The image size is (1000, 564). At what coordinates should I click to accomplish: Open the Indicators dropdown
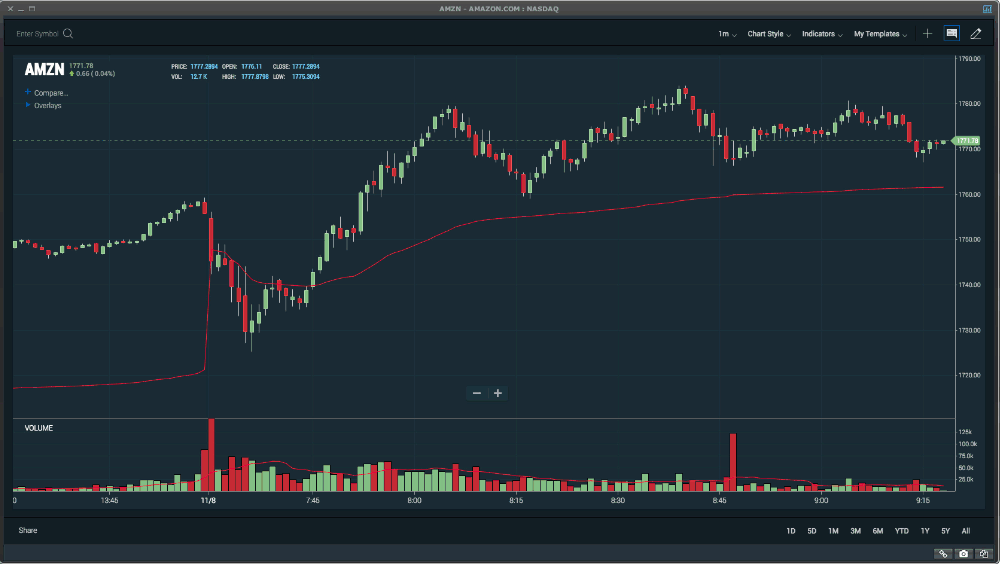click(822, 34)
